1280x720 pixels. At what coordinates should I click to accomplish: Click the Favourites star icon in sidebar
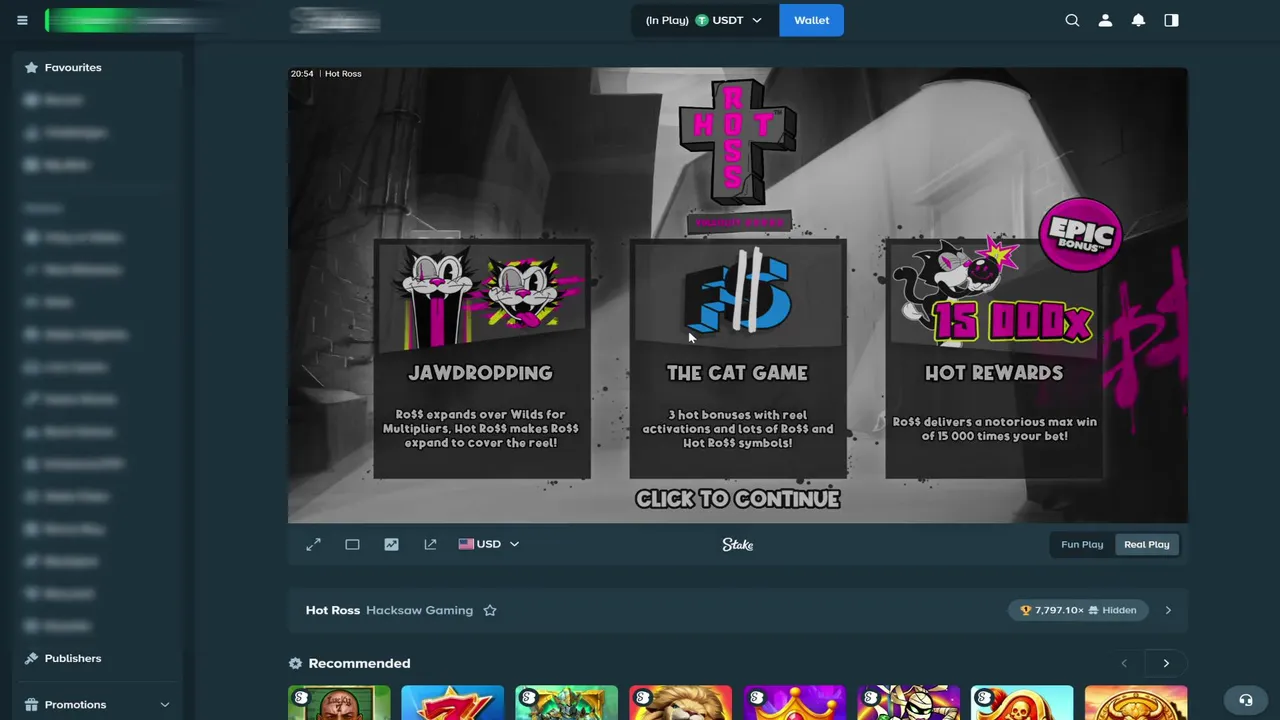[x=31, y=67]
